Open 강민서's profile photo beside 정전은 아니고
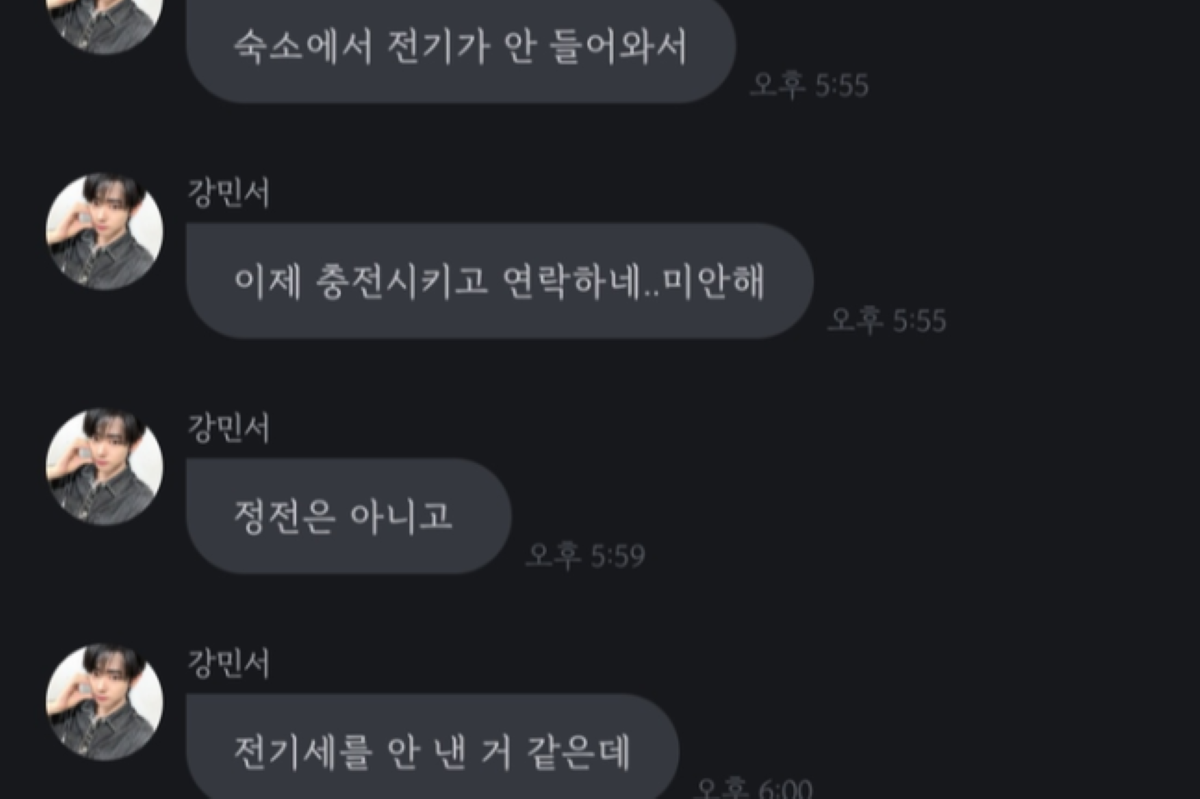The width and height of the screenshot is (1200, 799). (x=104, y=467)
